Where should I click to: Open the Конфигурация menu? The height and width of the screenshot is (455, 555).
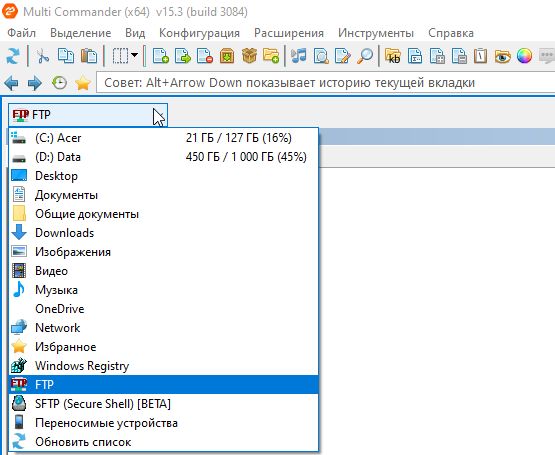click(200, 33)
